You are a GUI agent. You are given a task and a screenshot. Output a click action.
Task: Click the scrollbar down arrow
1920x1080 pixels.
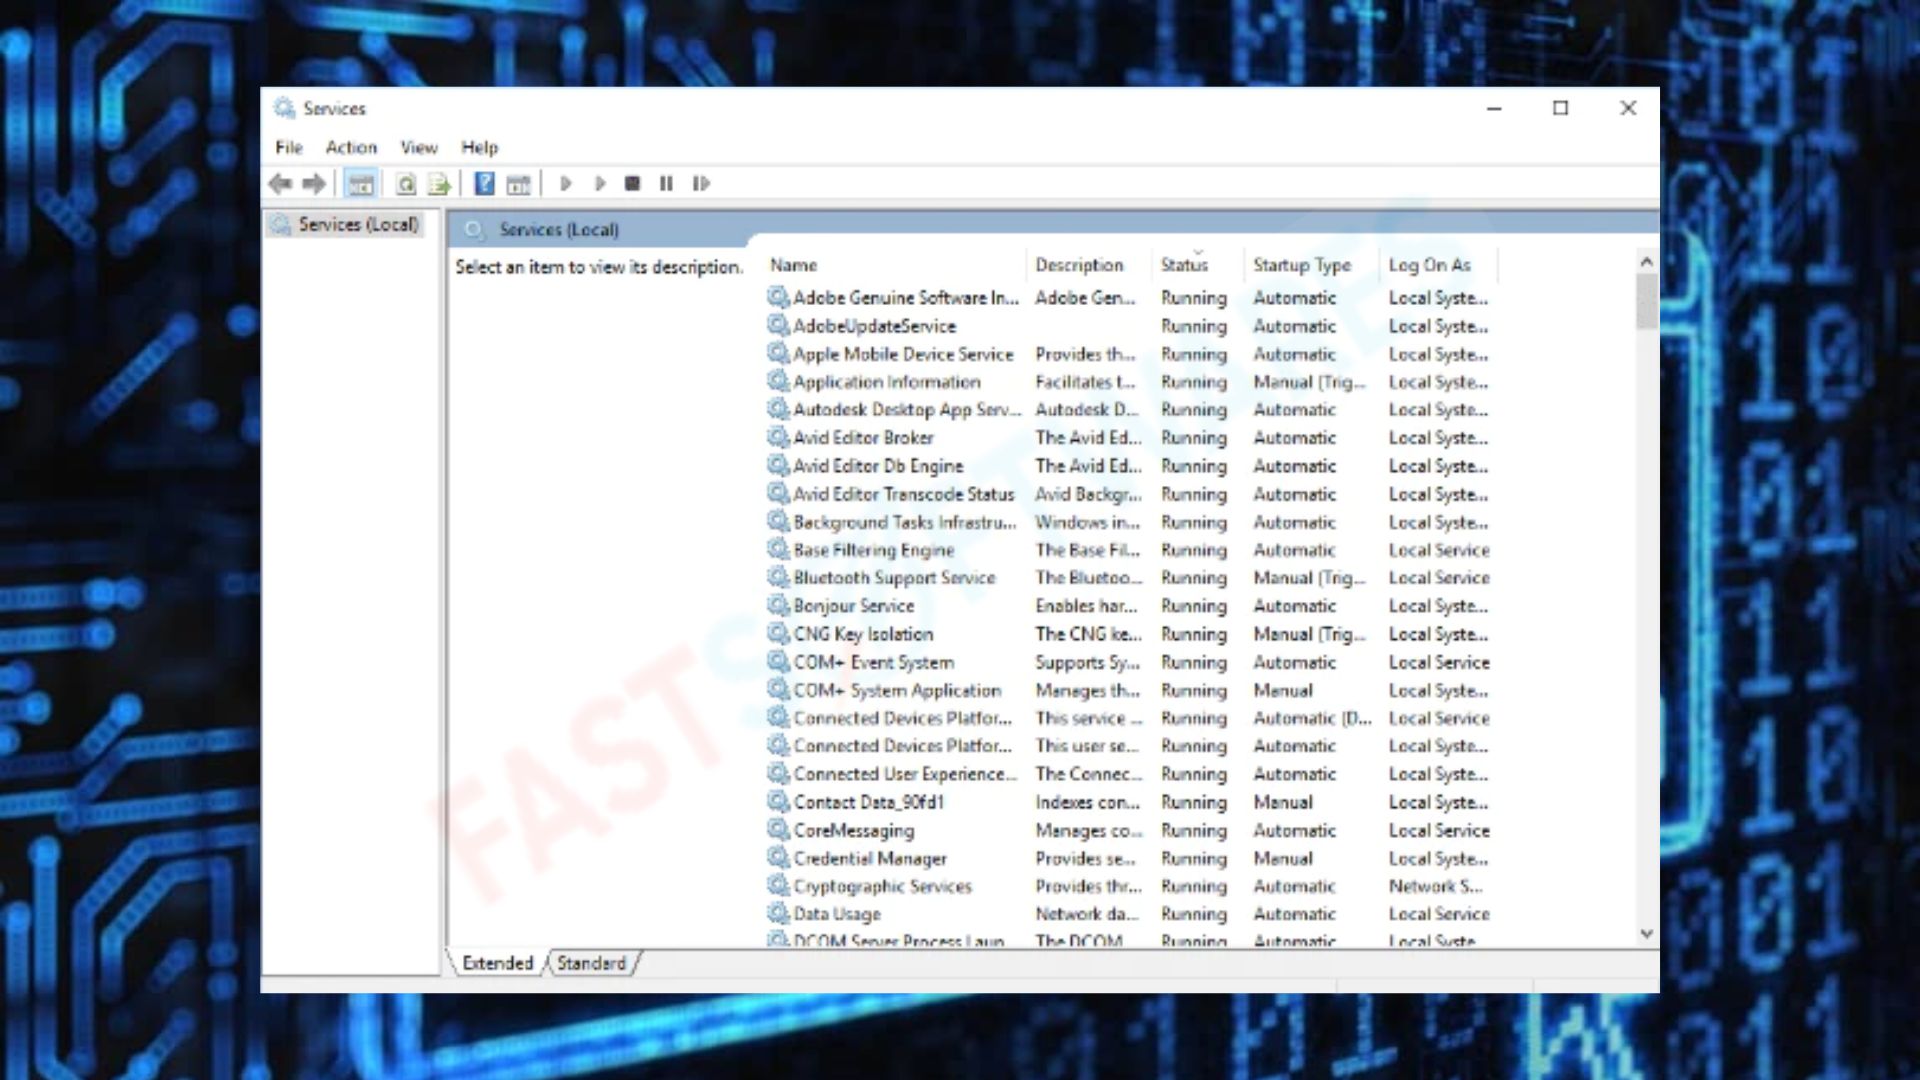pyautogui.click(x=1646, y=934)
